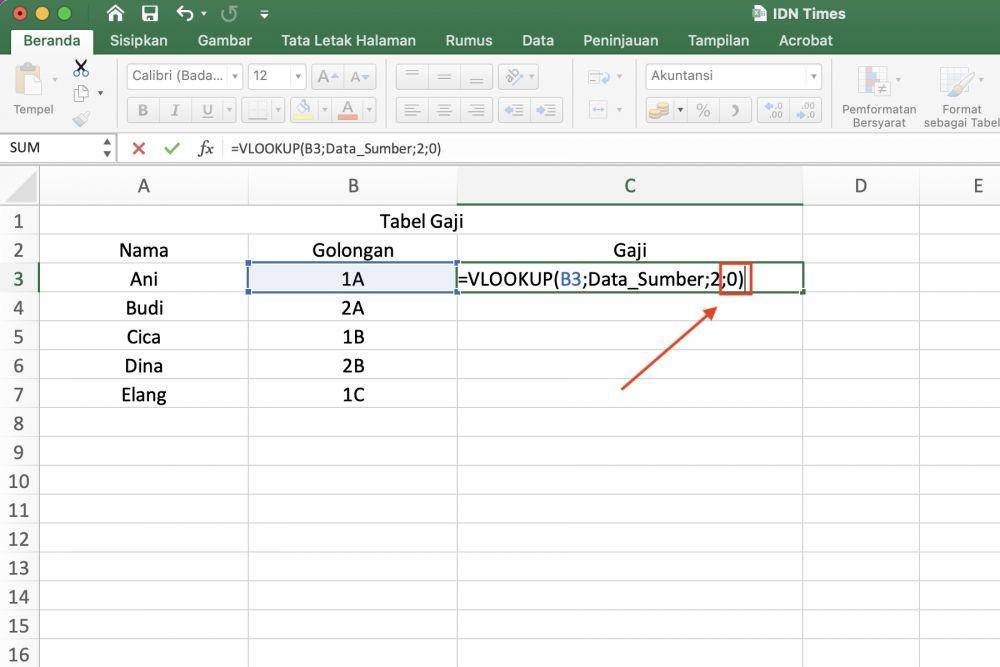
Task: Expand the Tempel paste options arrow
Action: [55, 80]
